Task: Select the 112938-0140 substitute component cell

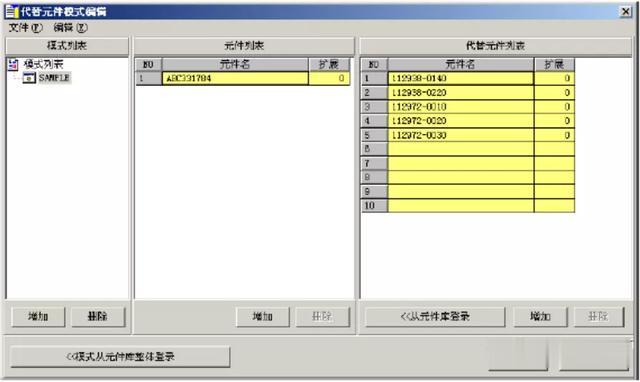Action: 460,78
